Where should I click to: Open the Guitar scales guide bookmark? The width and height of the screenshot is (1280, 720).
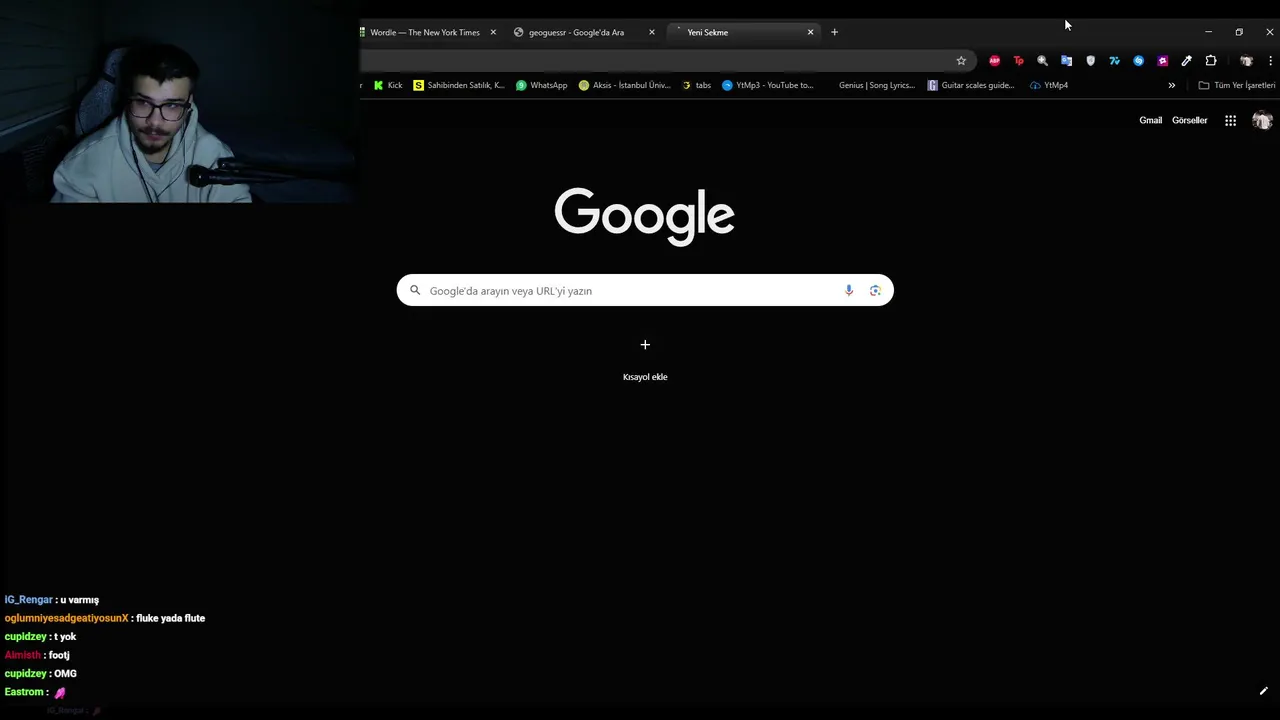[x=971, y=85]
